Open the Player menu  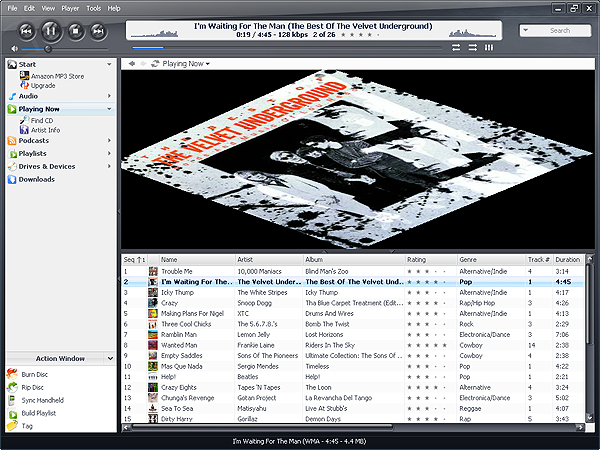(x=70, y=8)
